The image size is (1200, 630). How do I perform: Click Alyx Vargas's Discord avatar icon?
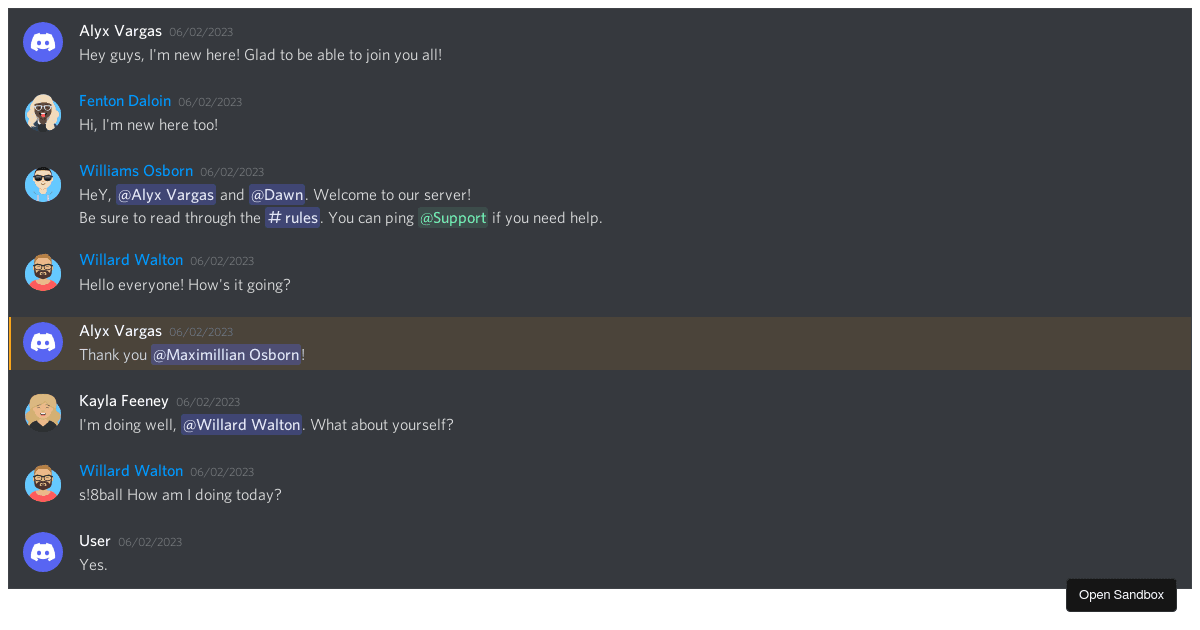pyautogui.click(x=43, y=42)
